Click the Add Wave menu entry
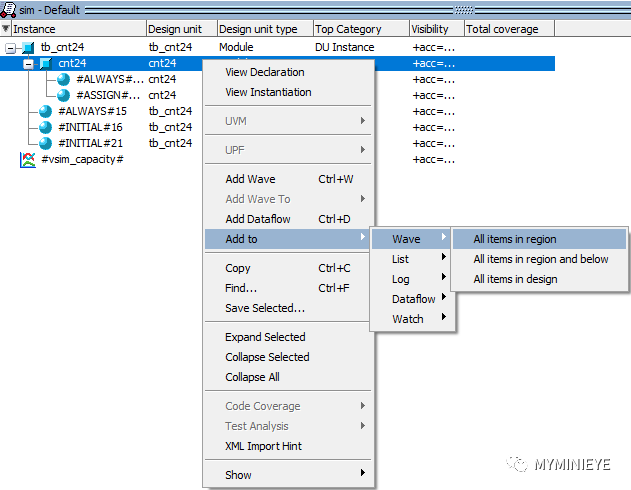This screenshot has width=631, height=490. [251, 179]
